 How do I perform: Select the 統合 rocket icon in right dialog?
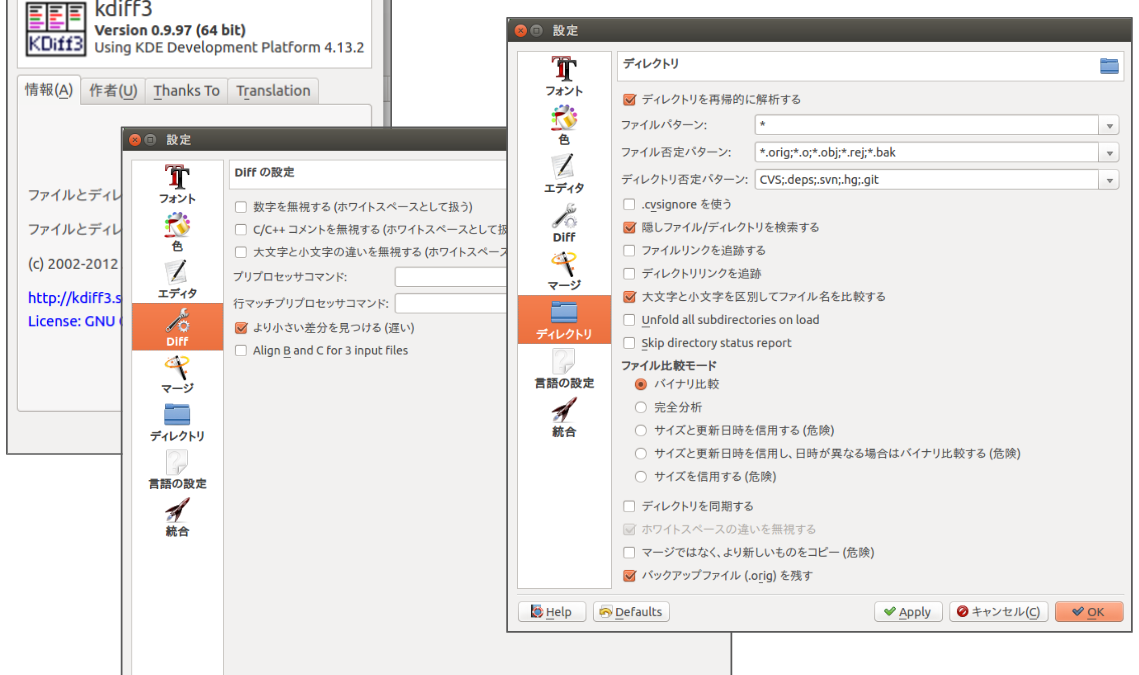564,416
